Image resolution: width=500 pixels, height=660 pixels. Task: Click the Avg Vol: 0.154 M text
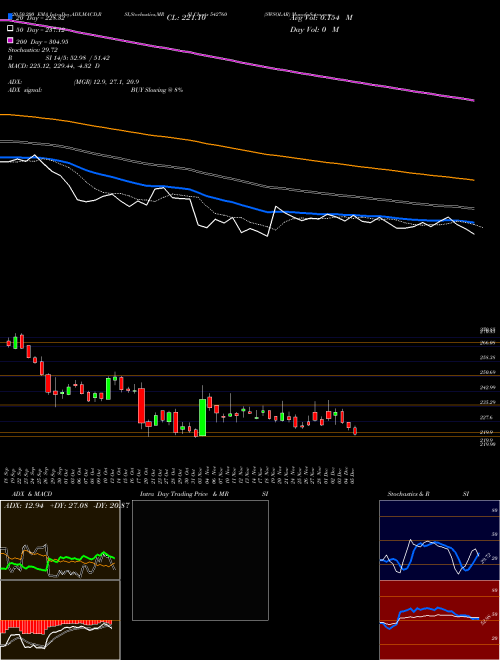point(322,18)
